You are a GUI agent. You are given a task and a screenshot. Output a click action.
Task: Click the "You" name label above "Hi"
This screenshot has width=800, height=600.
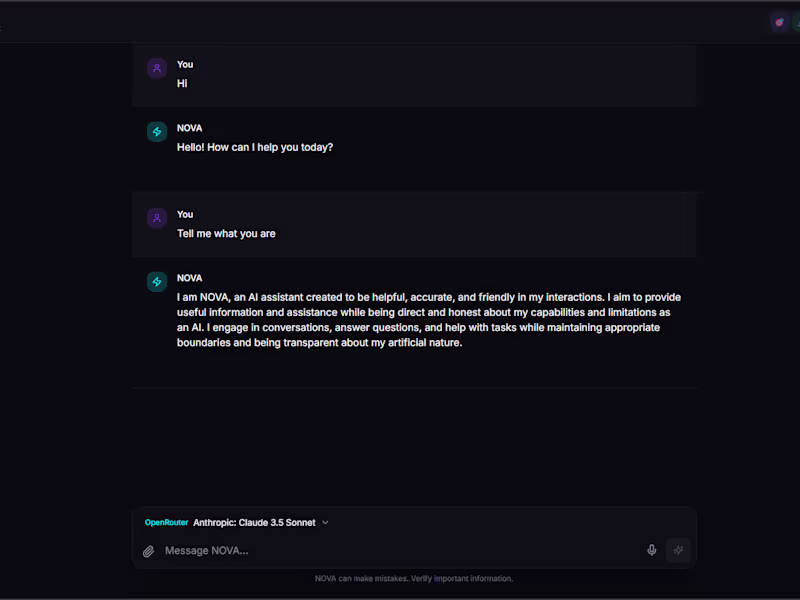tap(185, 65)
